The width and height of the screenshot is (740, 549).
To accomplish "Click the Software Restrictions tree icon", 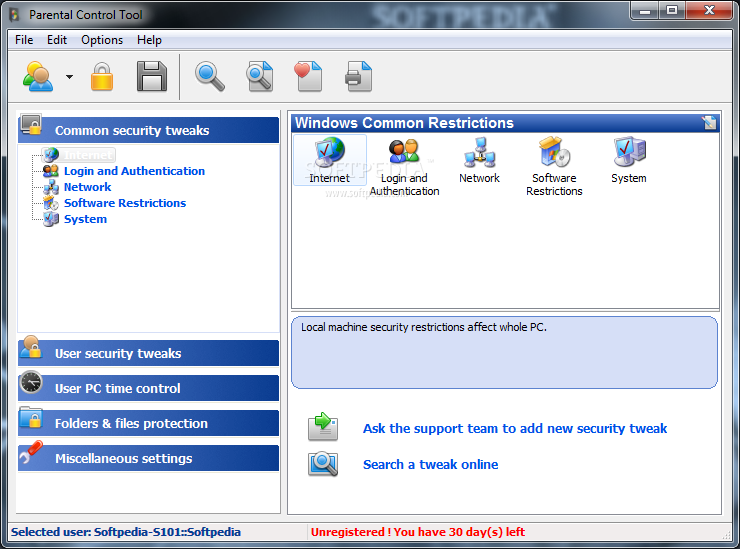I will pos(51,203).
